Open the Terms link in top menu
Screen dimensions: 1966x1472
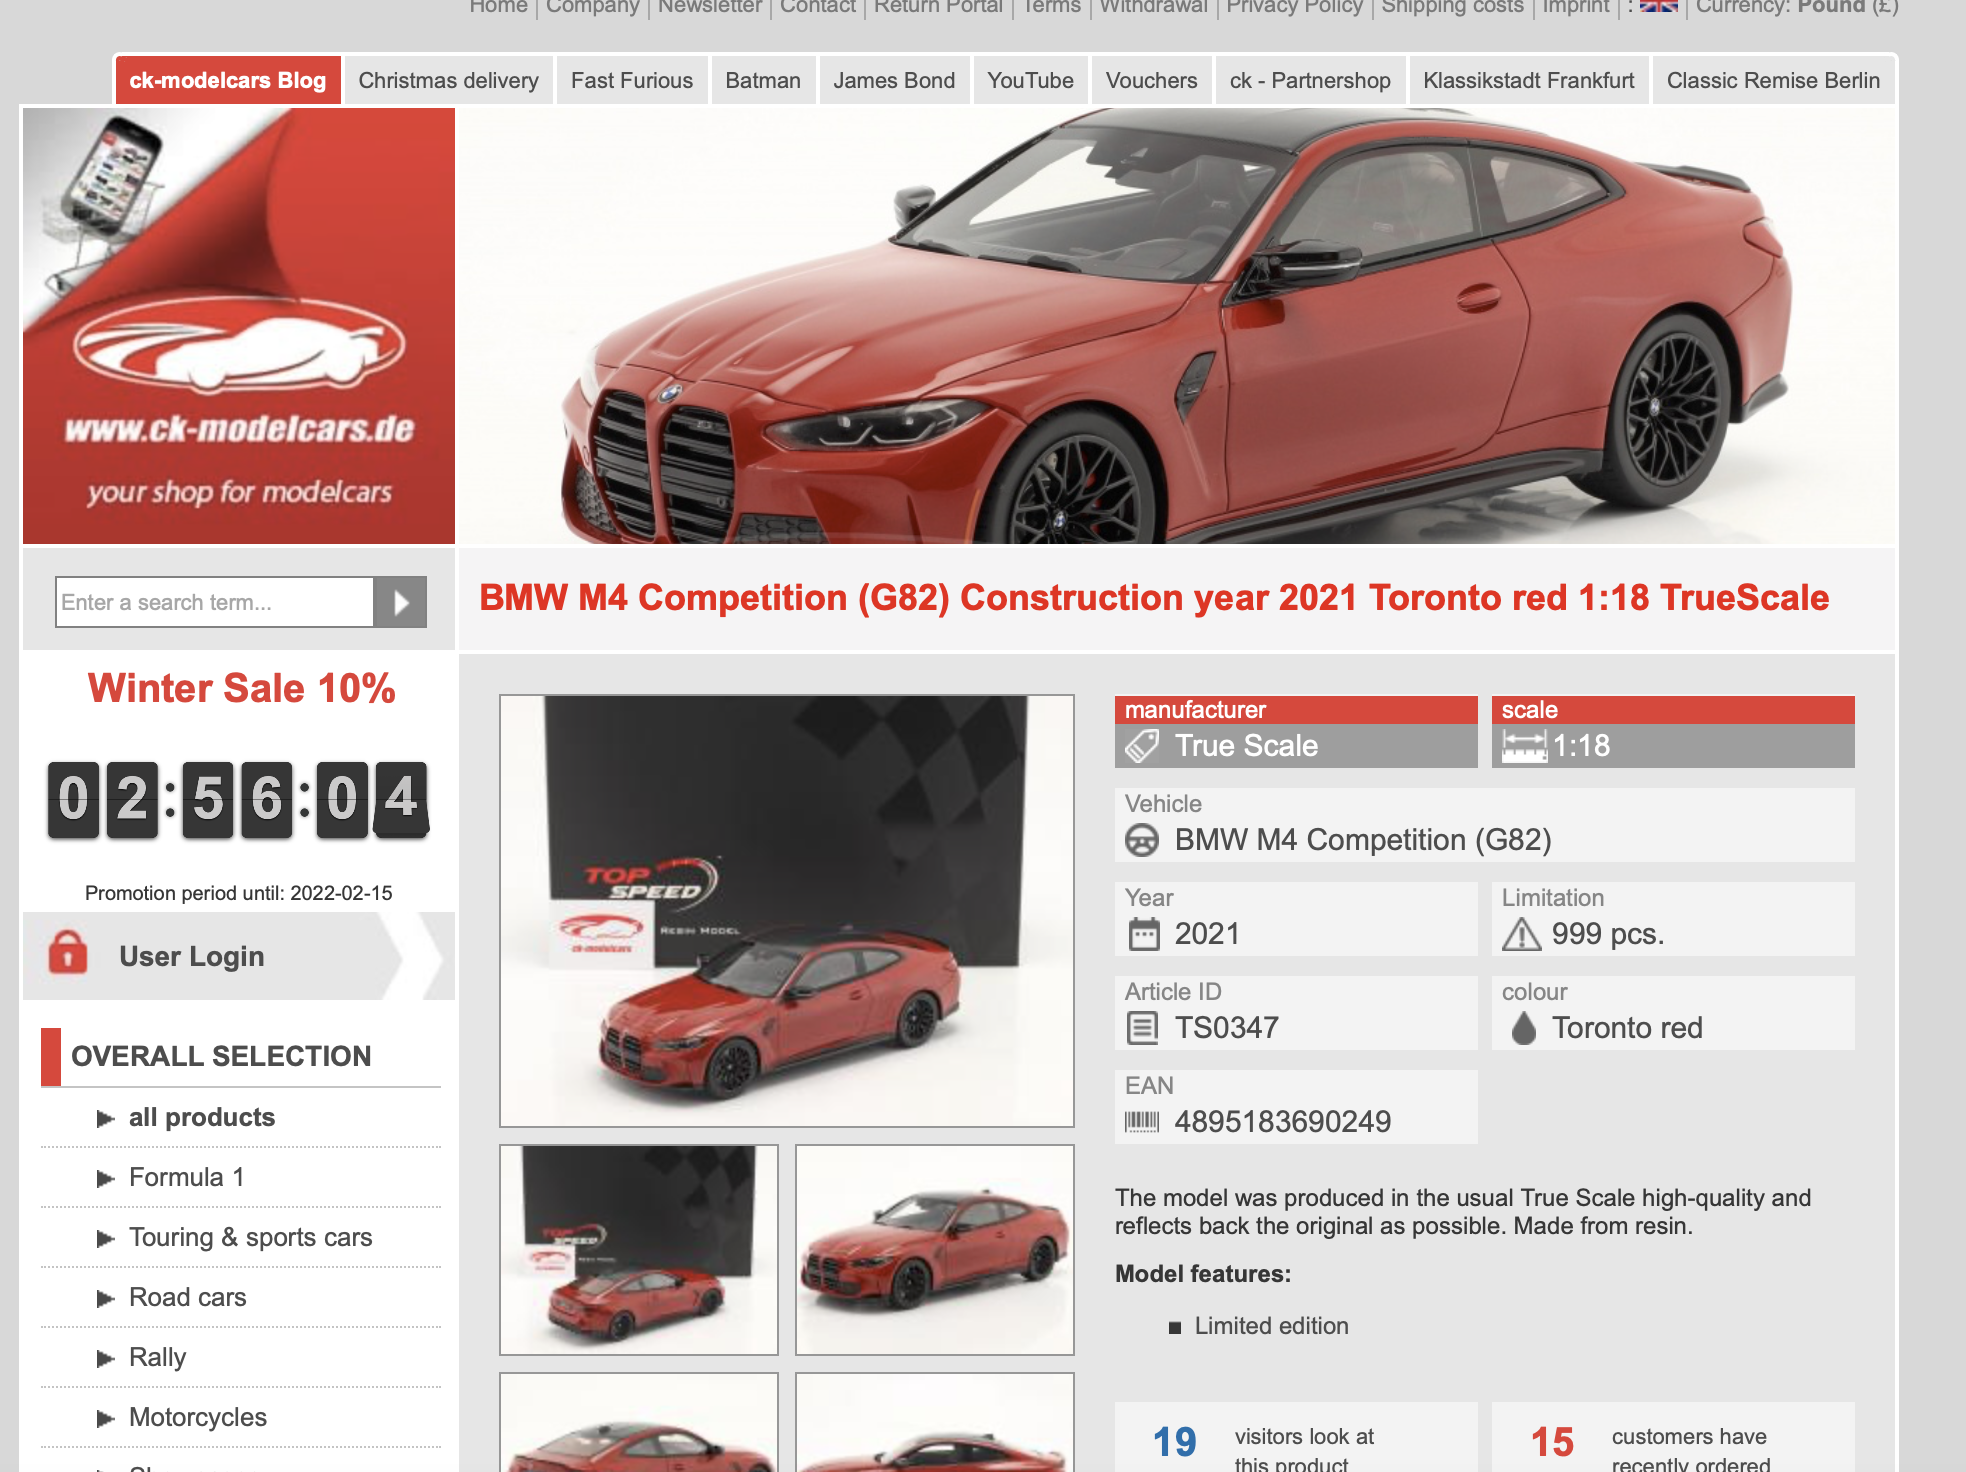1051,7
